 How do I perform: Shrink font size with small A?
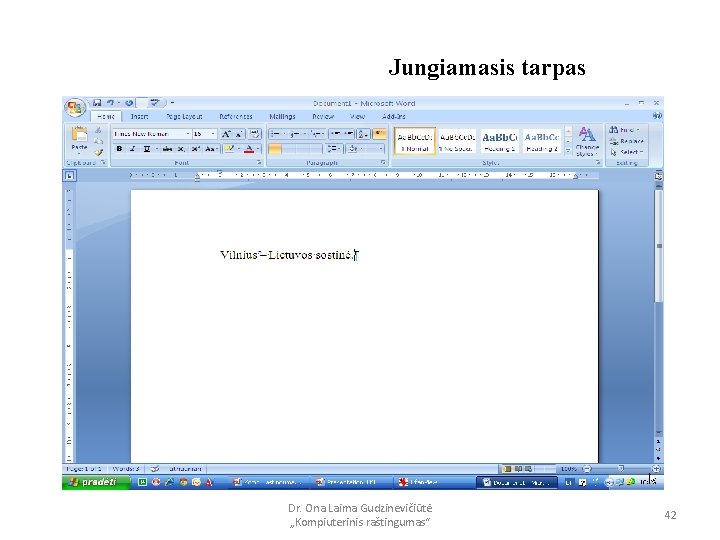[239, 134]
